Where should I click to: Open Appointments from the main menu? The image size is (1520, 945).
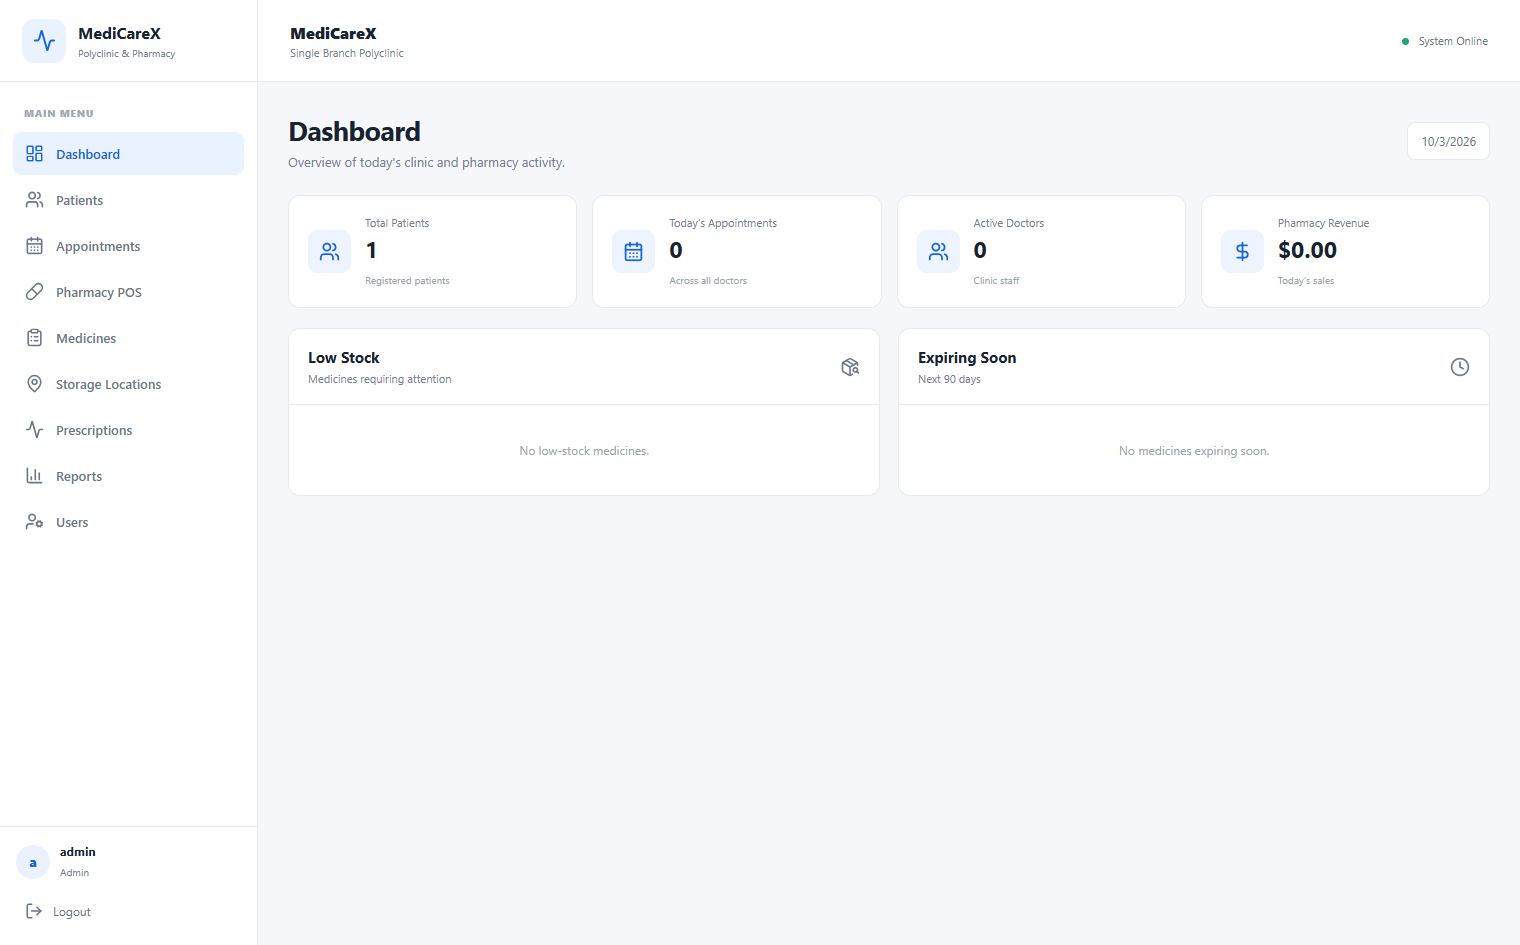pyautogui.click(x=128, y=246)
